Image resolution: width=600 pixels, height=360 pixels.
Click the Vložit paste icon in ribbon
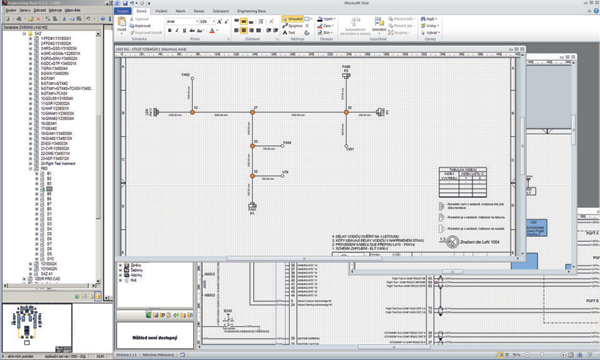coord(121,23)
